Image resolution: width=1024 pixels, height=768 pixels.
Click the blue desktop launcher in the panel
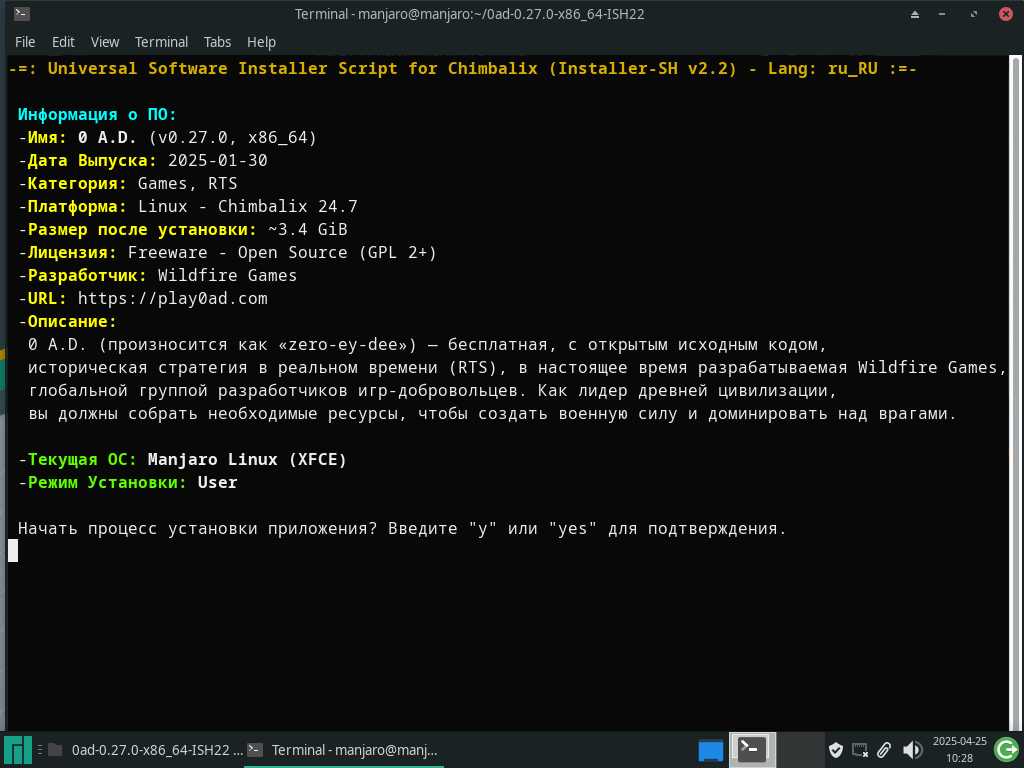tap(710, 750)
